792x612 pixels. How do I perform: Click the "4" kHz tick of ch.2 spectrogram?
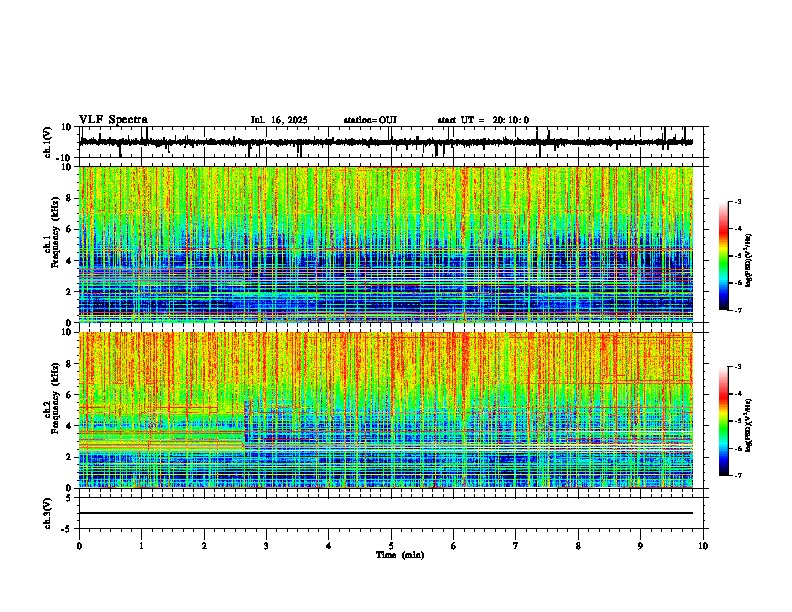(70, 426)
